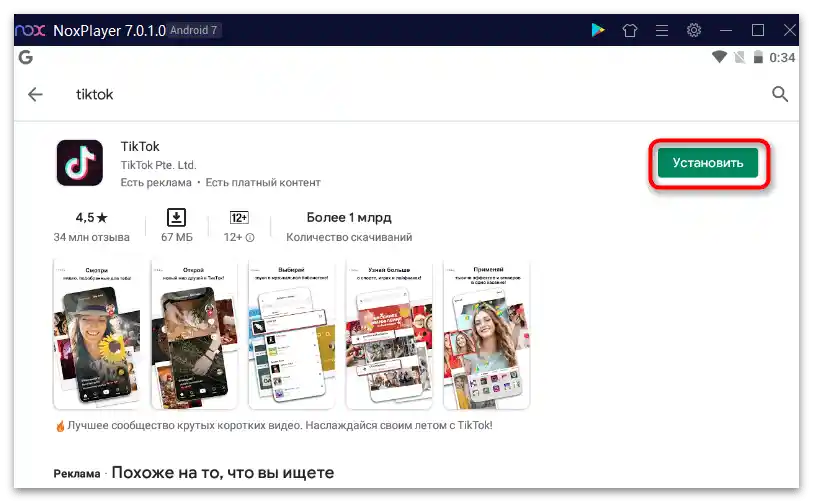
Task: Open the Выбирай screenshot thumbnail
Action: 291,334
